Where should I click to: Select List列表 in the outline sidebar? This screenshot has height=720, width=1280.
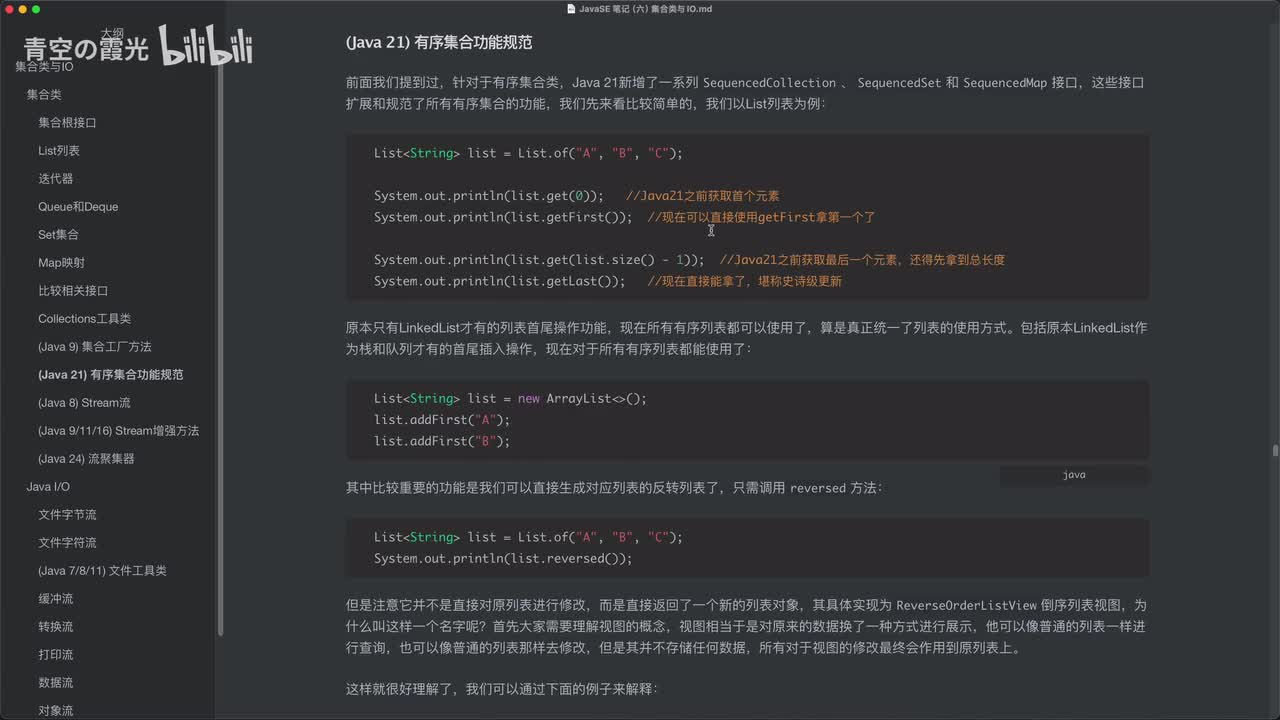[59, 150]
